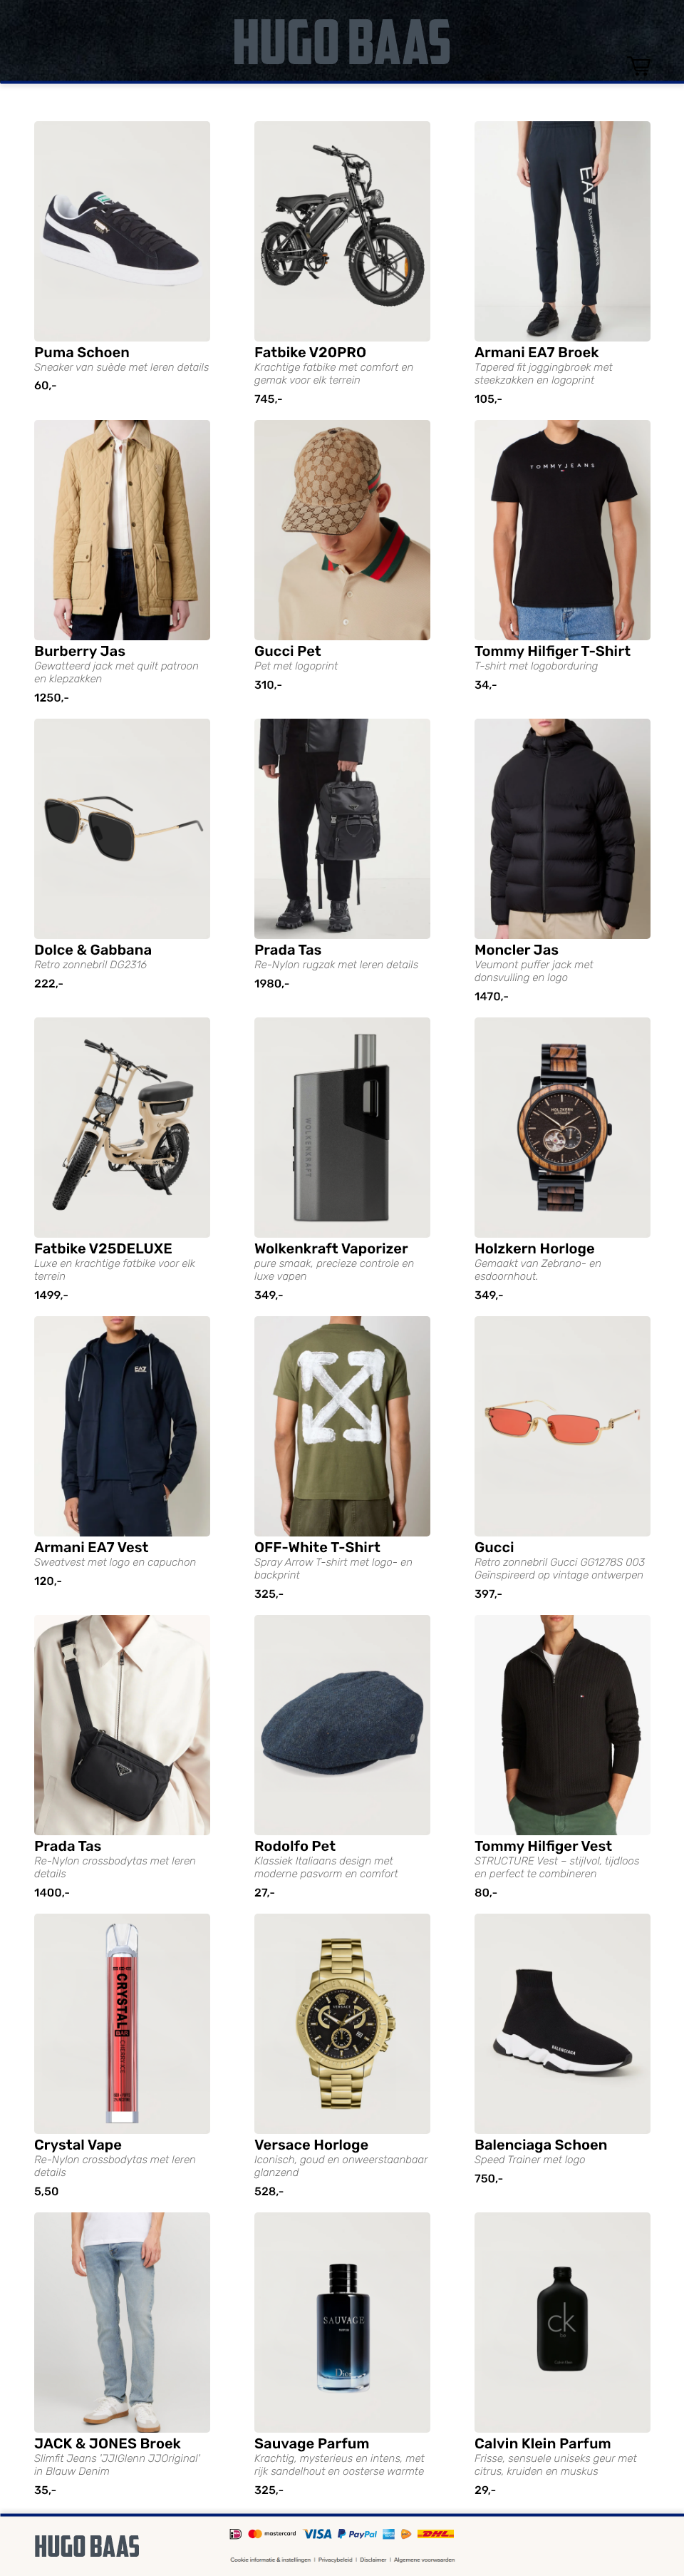This screenshot has height=2576, width=684.
Task: Open the Disclaimer footer link
Action: [x=373, y=2560]
